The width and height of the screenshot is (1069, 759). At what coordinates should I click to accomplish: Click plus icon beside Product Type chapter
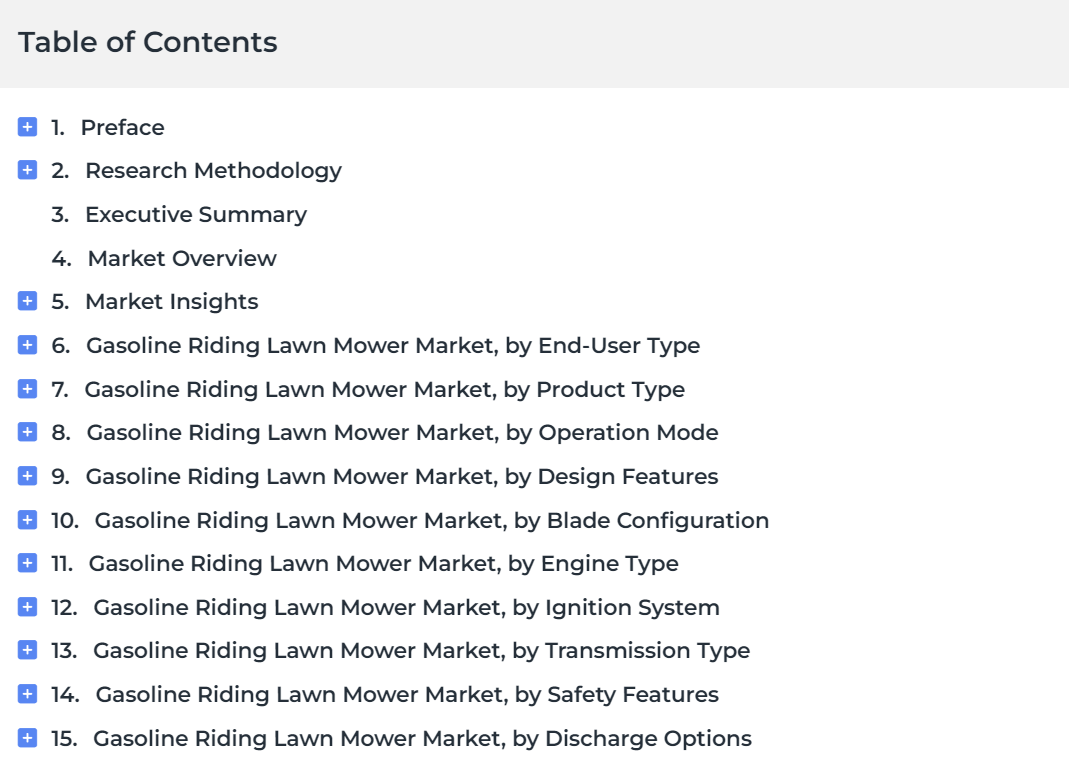tap(27, 389)
